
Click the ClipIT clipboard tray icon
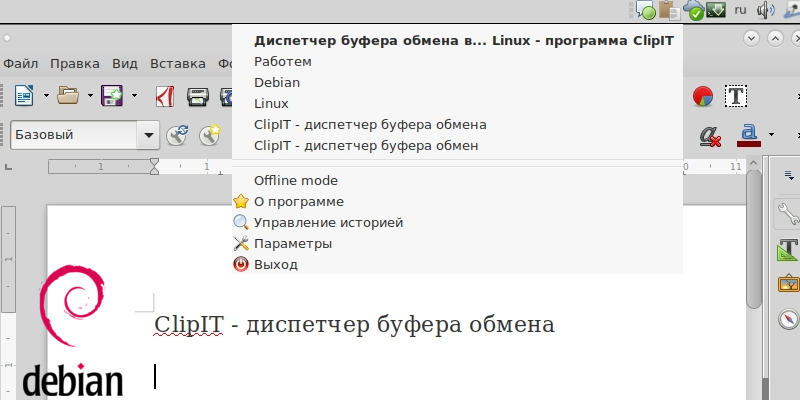[669, 10]
